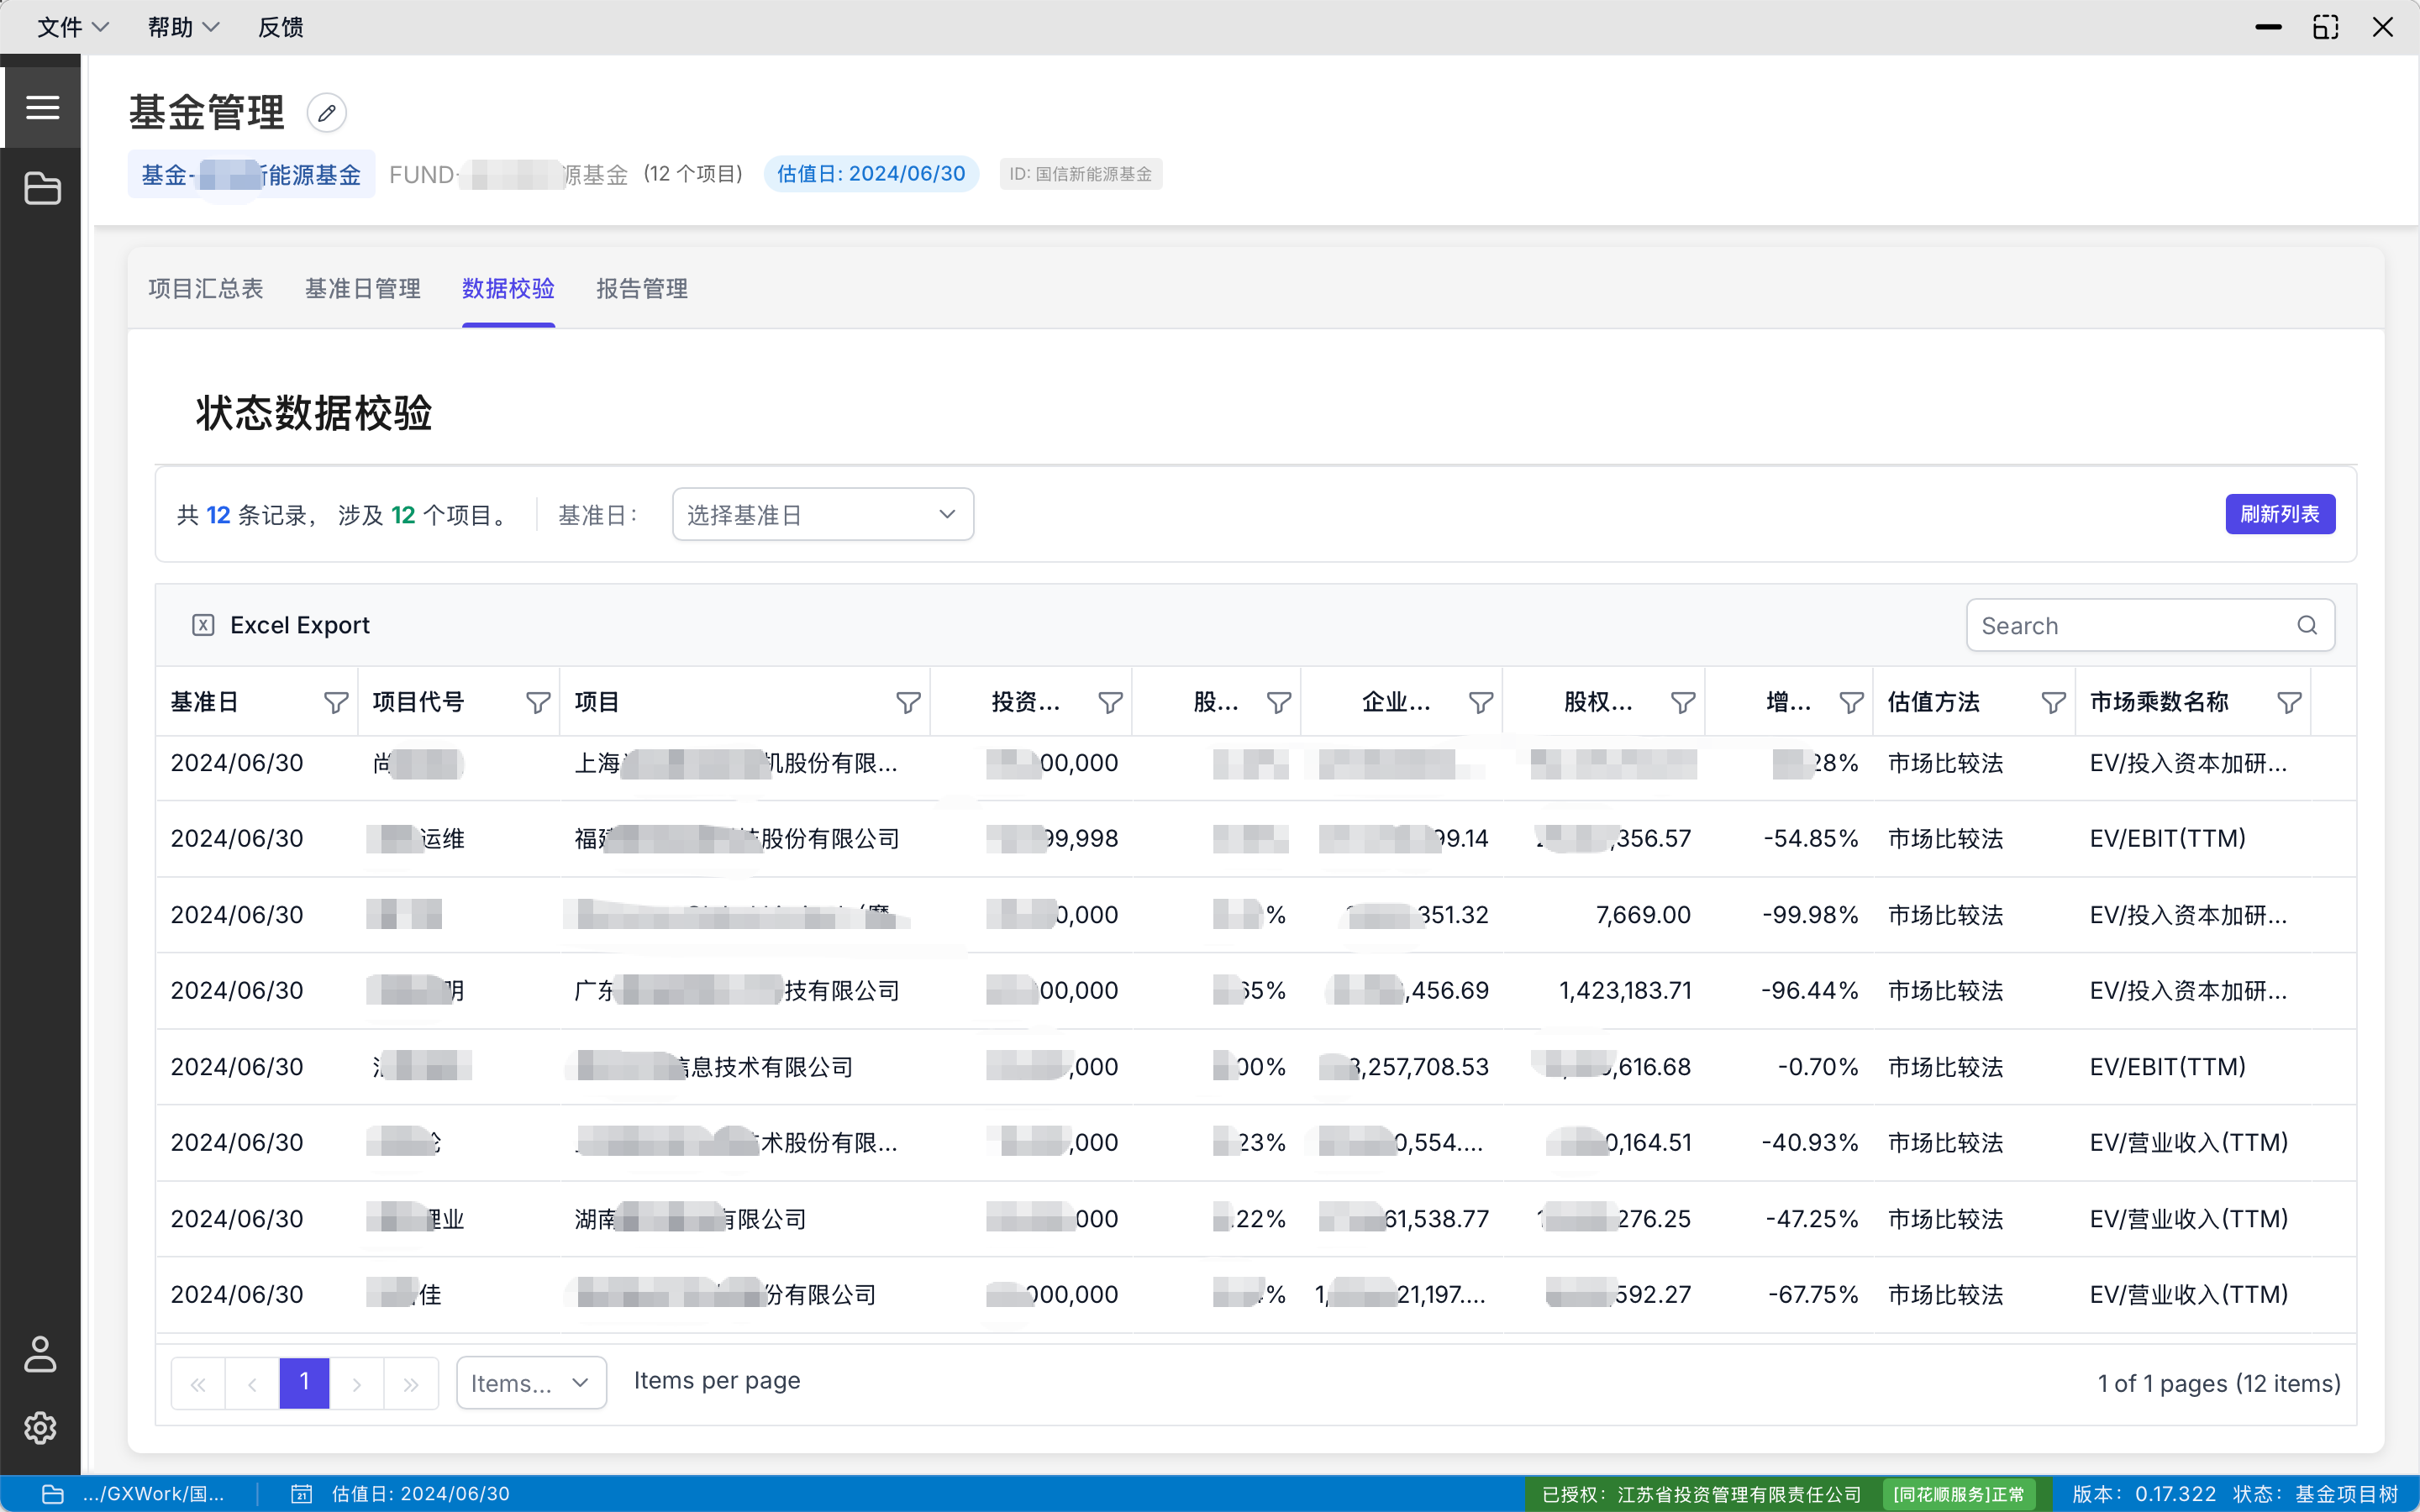2420x1512 pixels.
Task: Open the settings gear in the sidebar
Action: (40, 1428)
